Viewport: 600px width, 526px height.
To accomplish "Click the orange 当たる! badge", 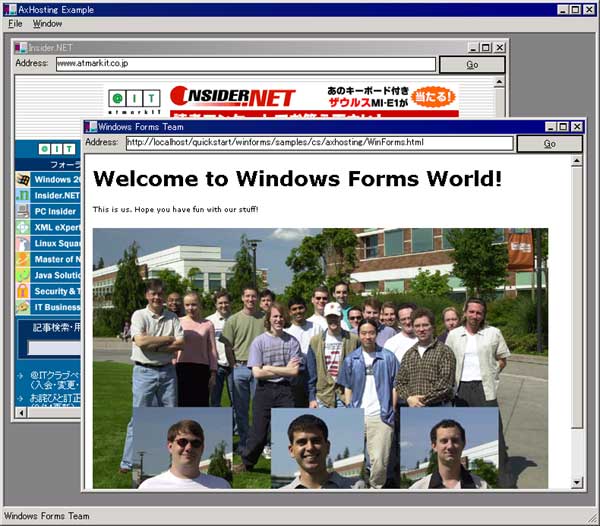I will 433,96.
